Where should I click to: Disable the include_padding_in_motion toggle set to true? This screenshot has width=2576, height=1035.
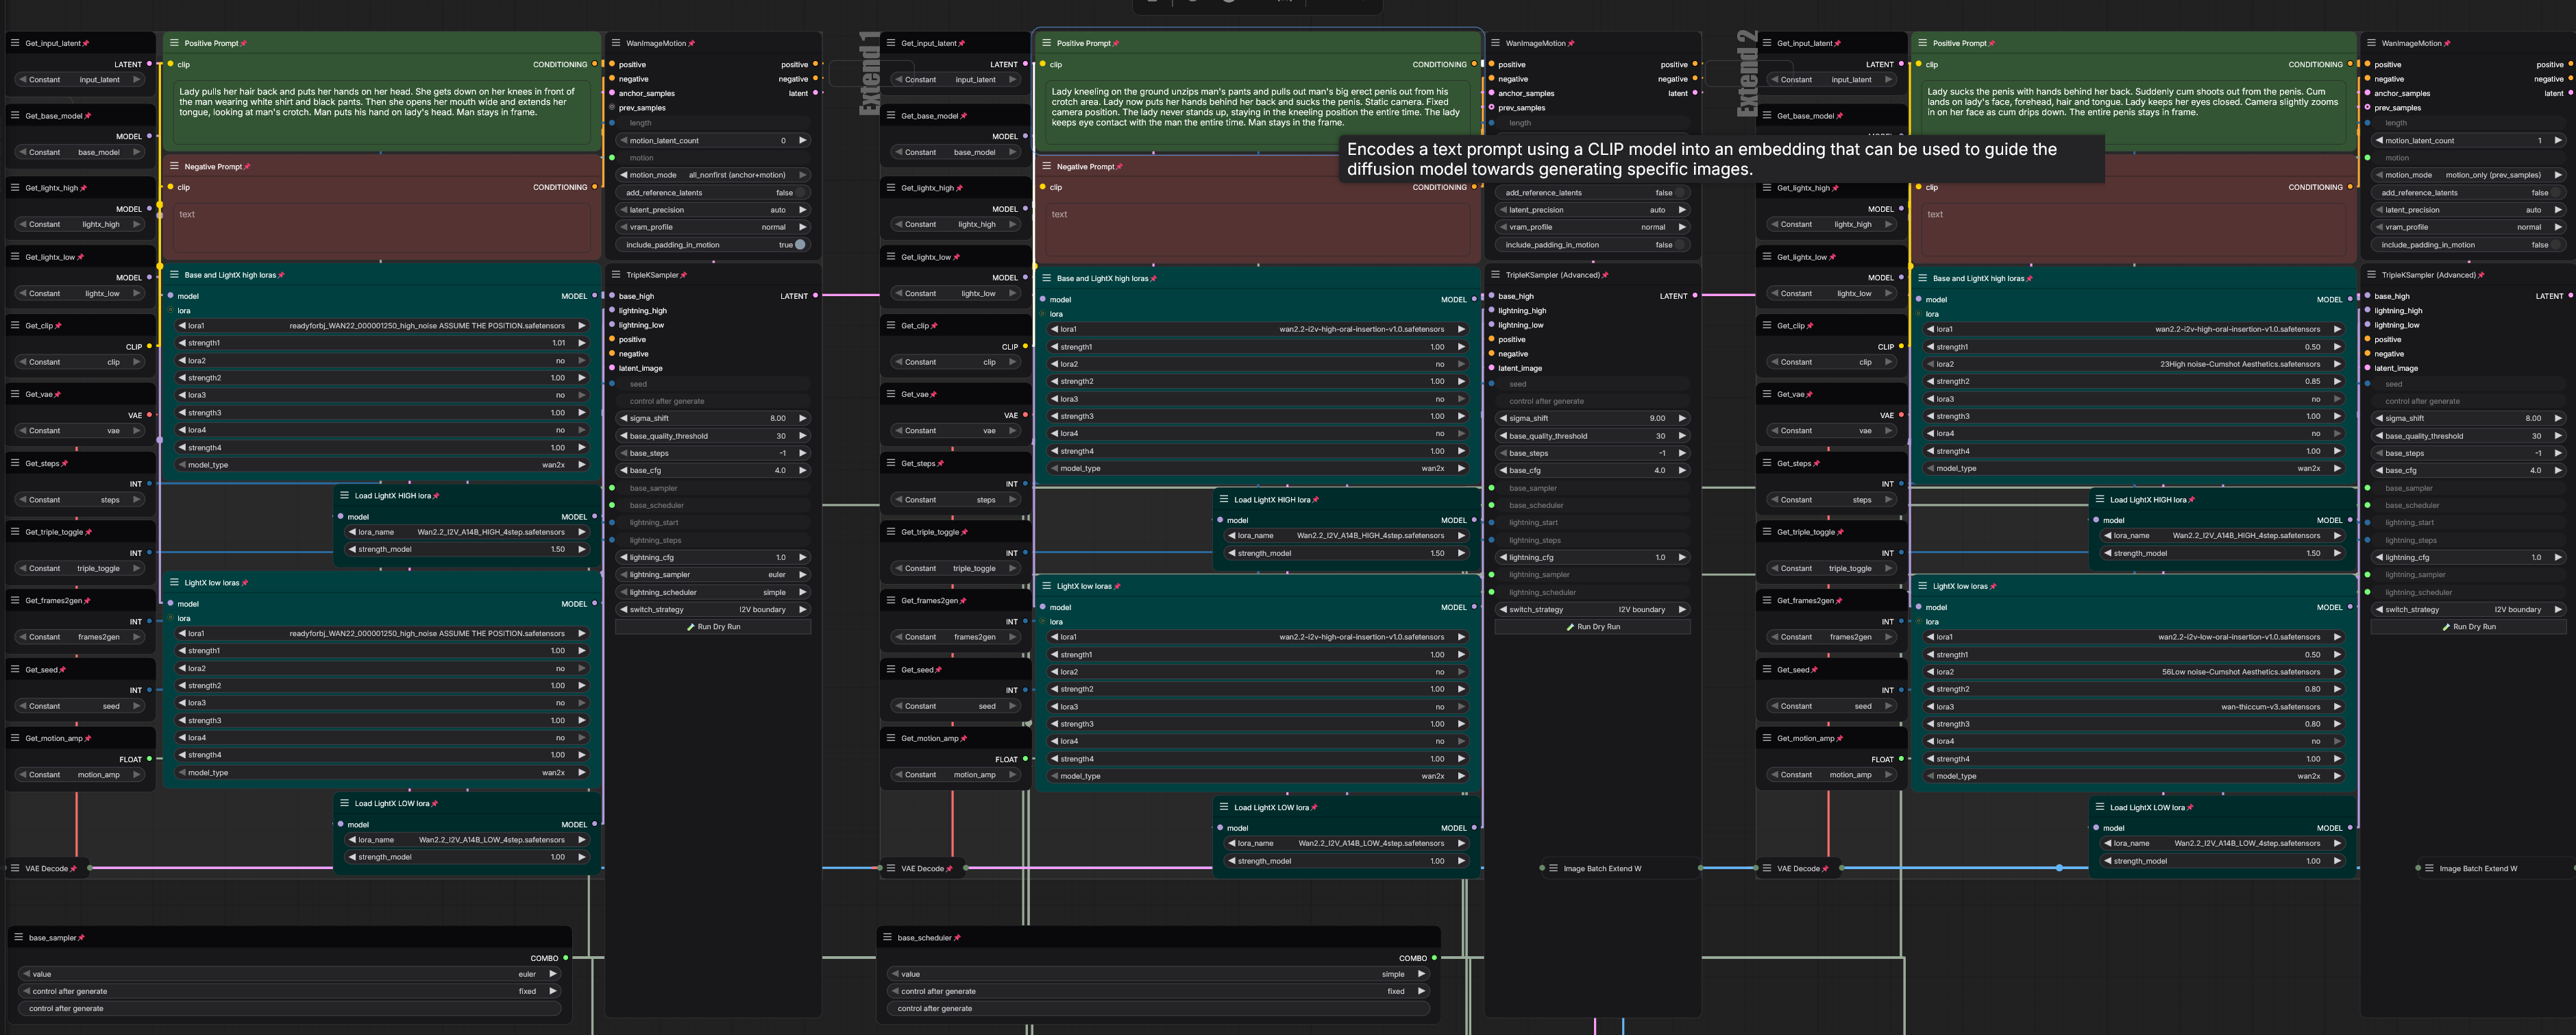[800, 245]
